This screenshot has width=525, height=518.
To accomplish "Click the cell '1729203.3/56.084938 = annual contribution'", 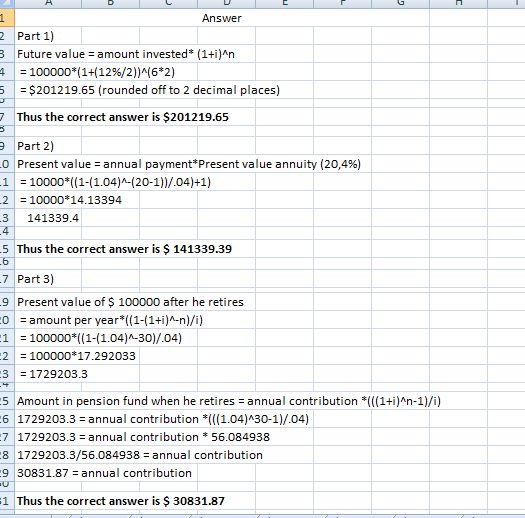I will 140,455.
